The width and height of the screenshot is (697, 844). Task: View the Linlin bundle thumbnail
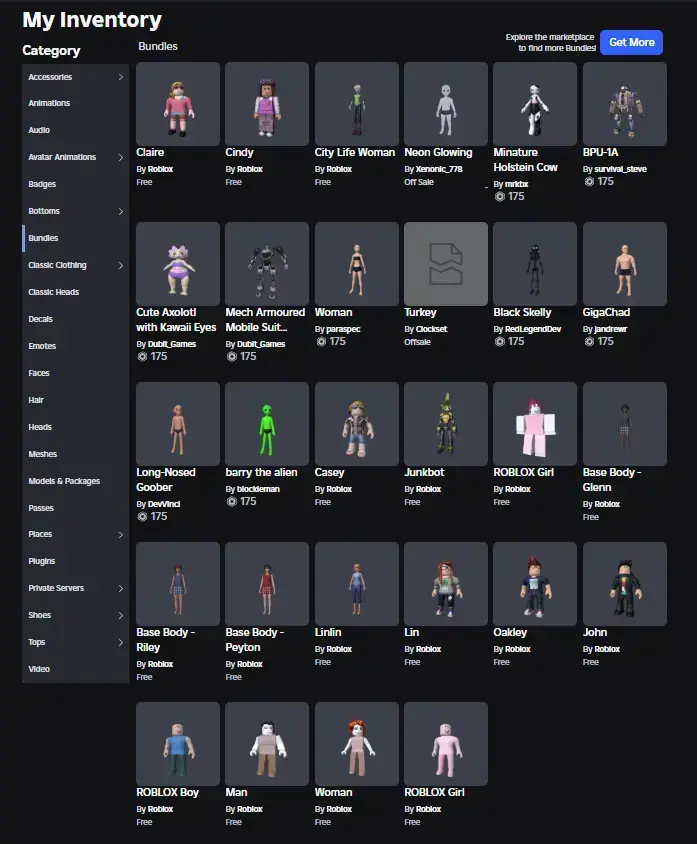pos(356,583)
